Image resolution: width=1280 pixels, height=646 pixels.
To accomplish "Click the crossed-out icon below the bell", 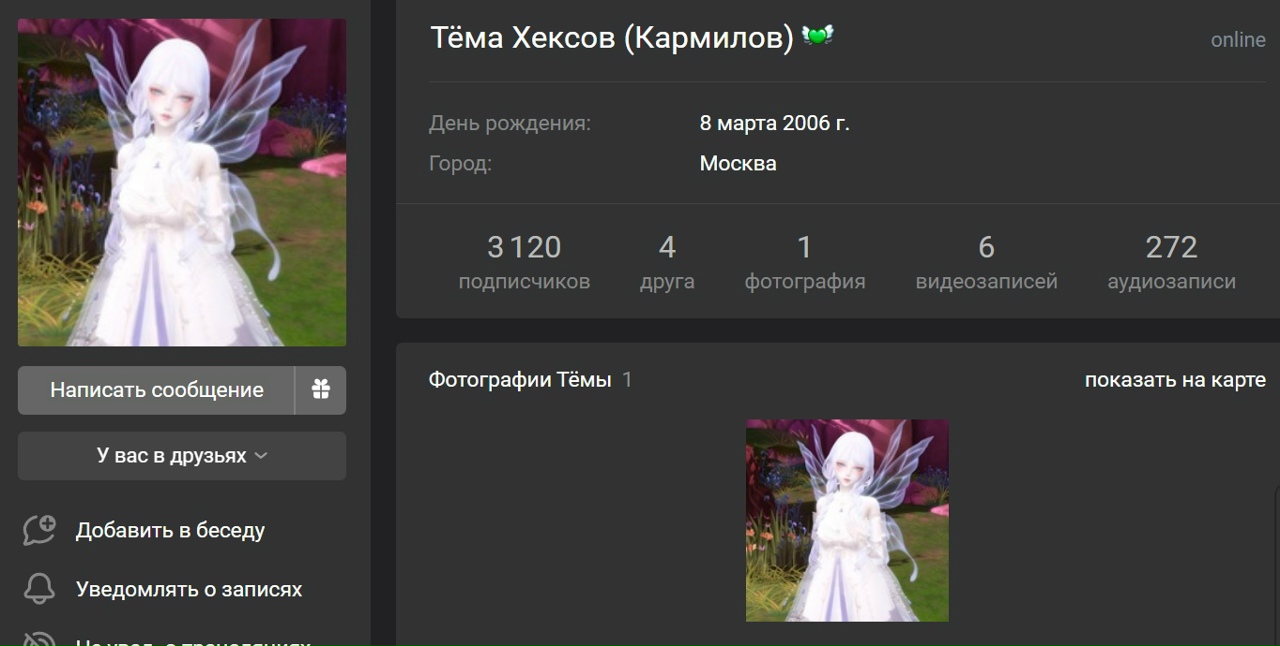I will click(40, 638).
